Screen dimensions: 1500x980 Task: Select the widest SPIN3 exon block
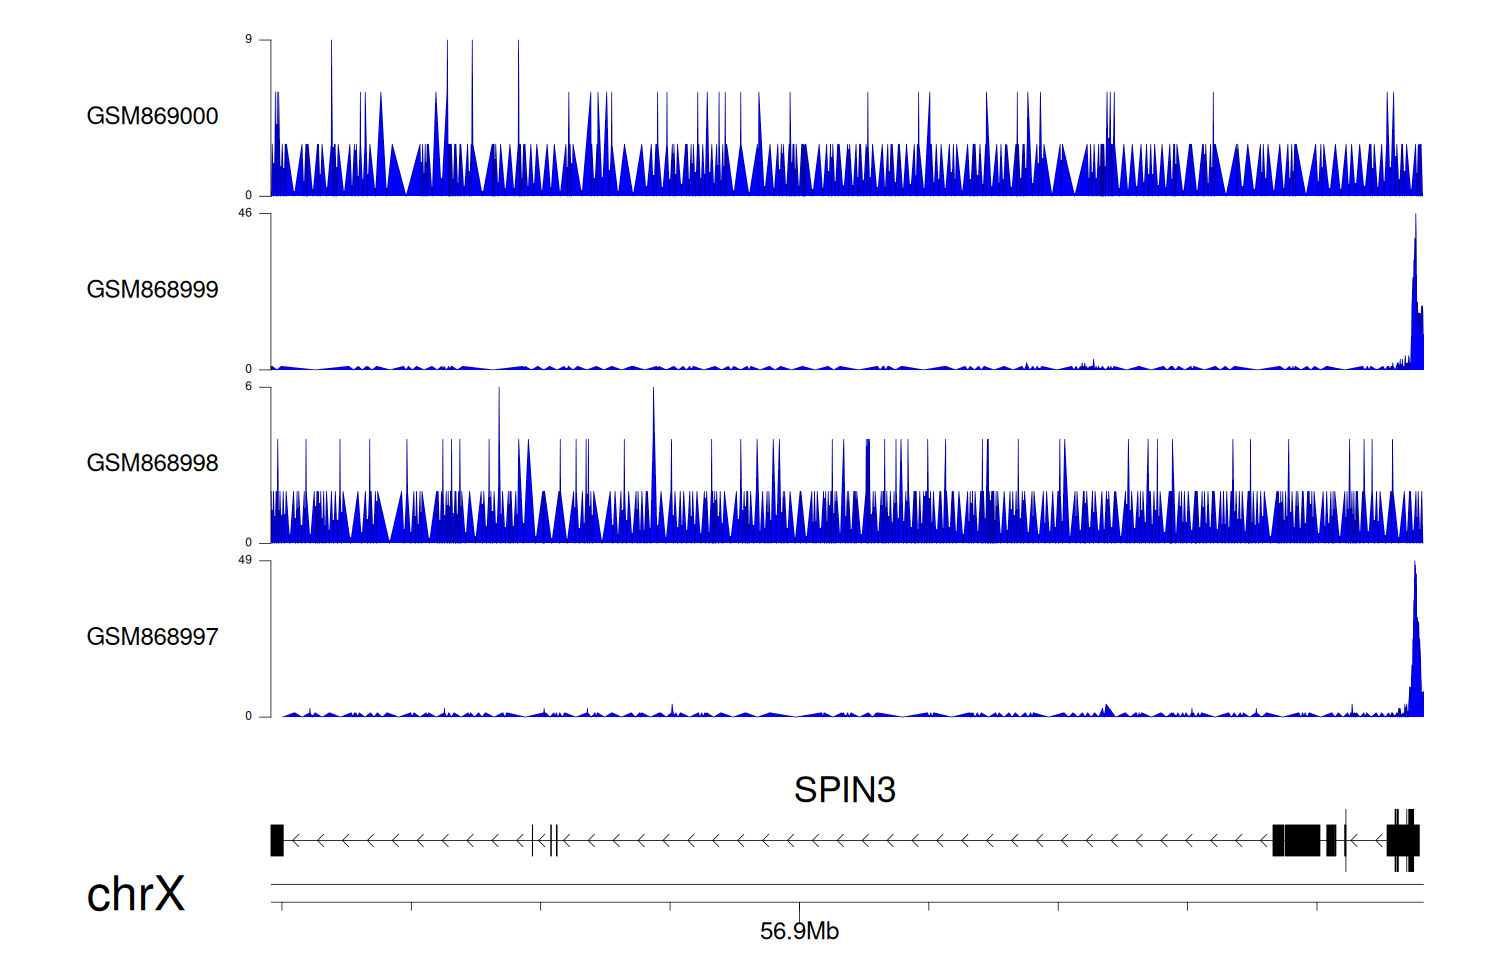click(x=1302, y=840)
